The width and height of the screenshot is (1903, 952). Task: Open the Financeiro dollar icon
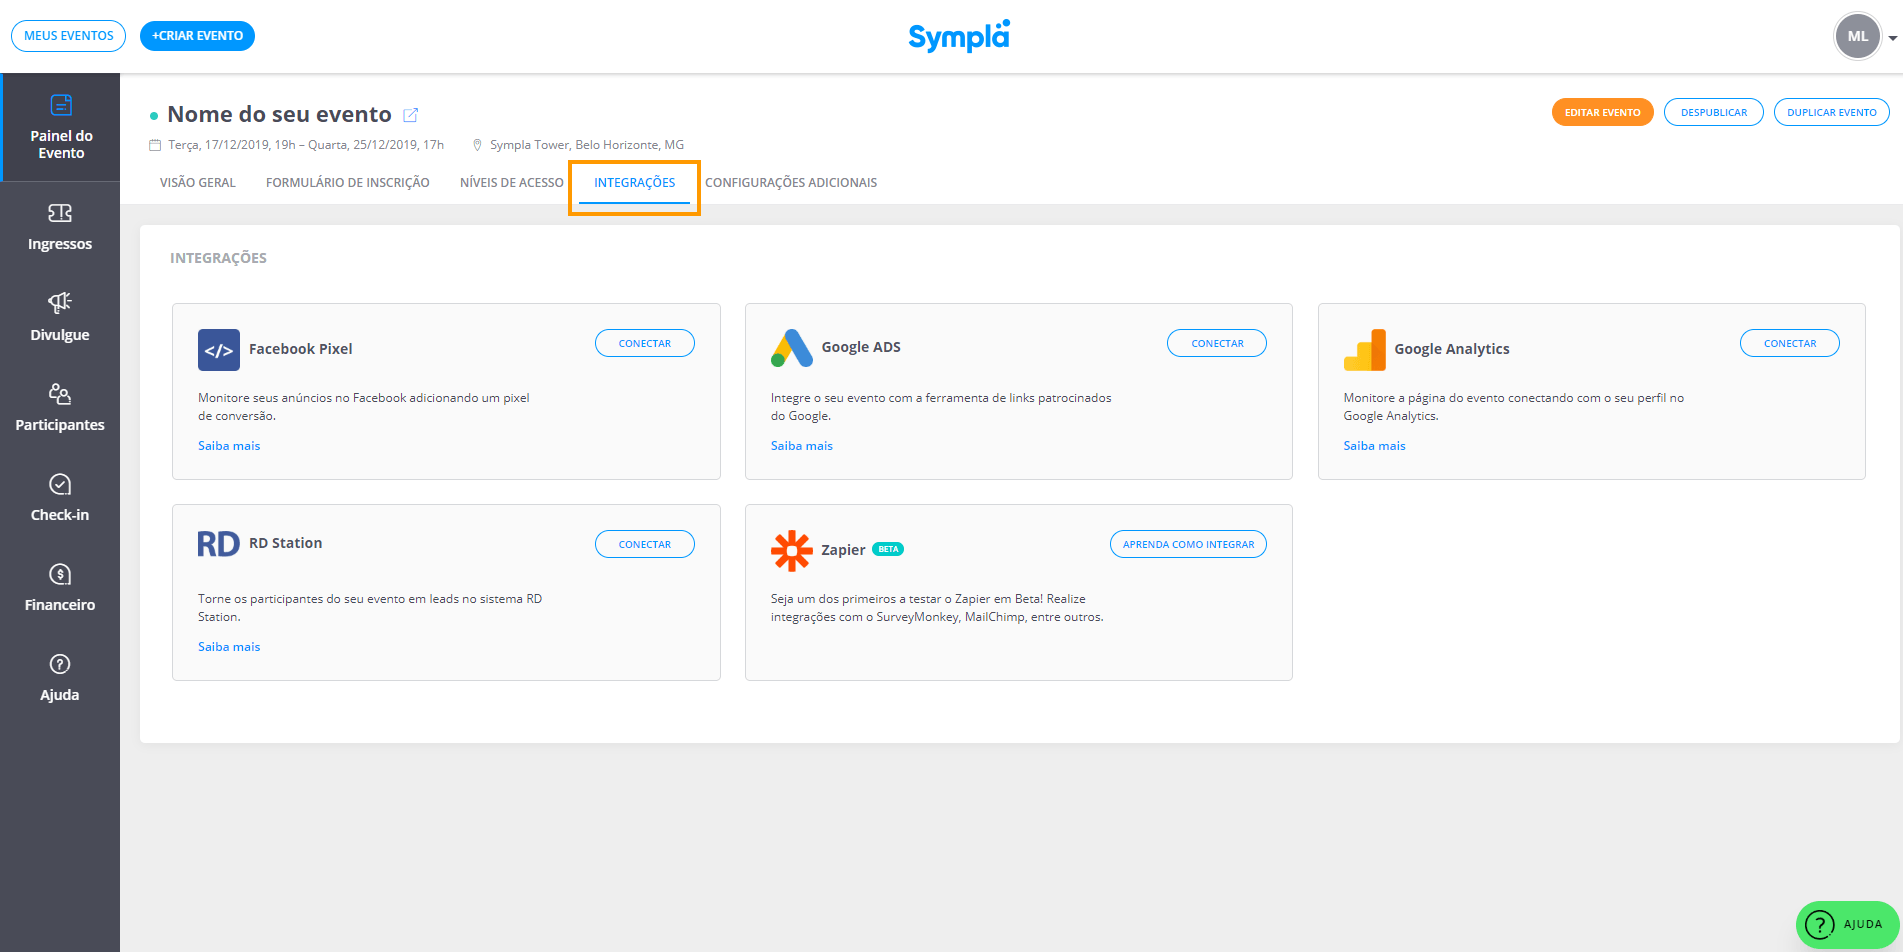[60, 574]
